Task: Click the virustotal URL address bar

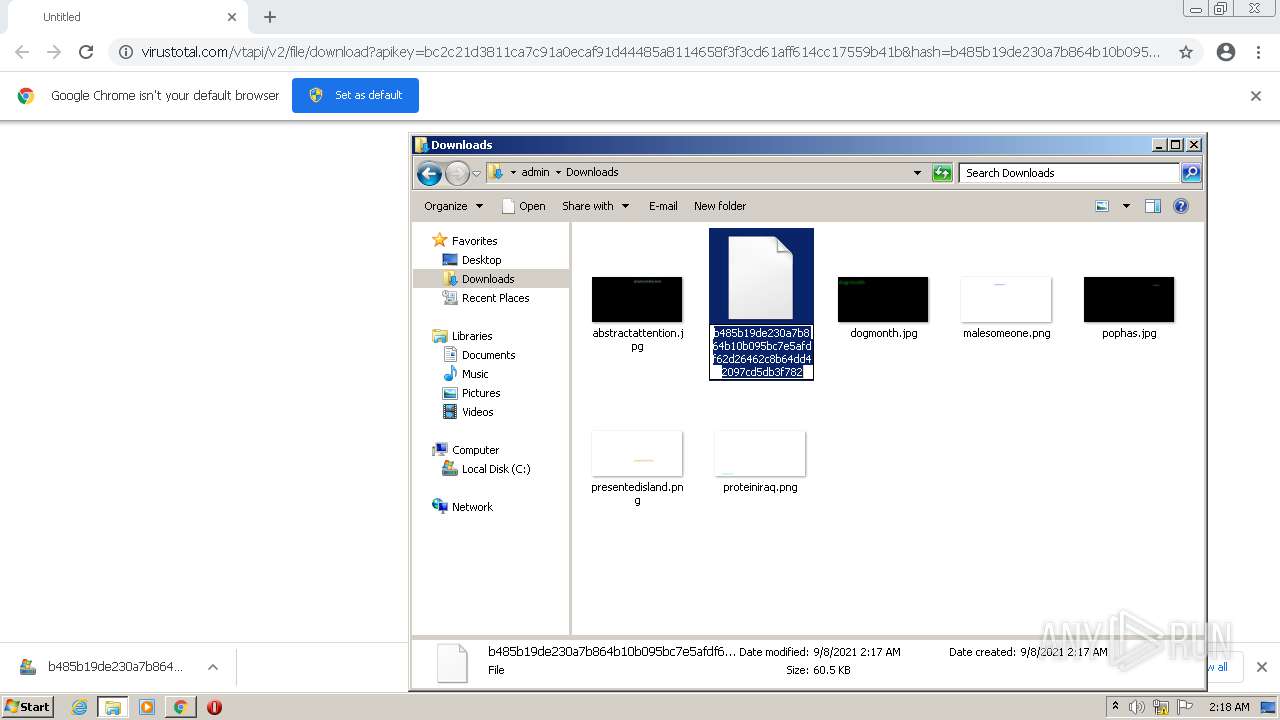Action: 650,52
